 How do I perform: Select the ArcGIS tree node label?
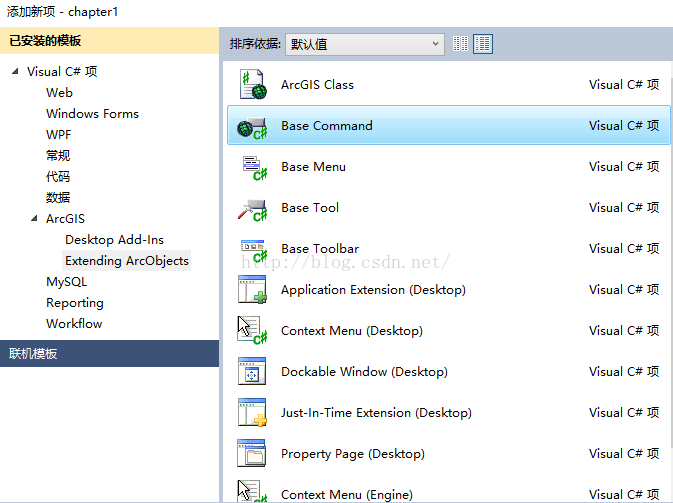(x=65, y=218)
